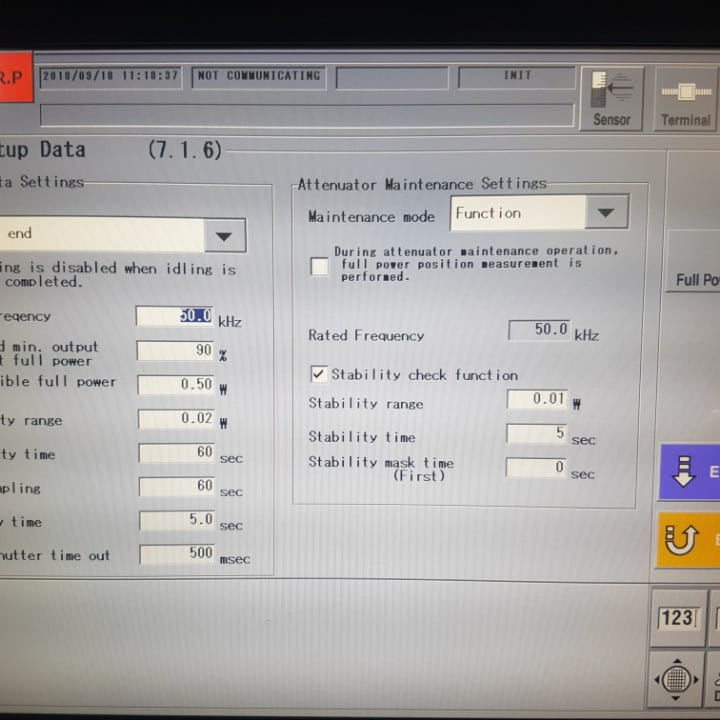Screen dimensions: 720x720
Task: Click the red R.P status indicator
Action: (x=14, y=77)
